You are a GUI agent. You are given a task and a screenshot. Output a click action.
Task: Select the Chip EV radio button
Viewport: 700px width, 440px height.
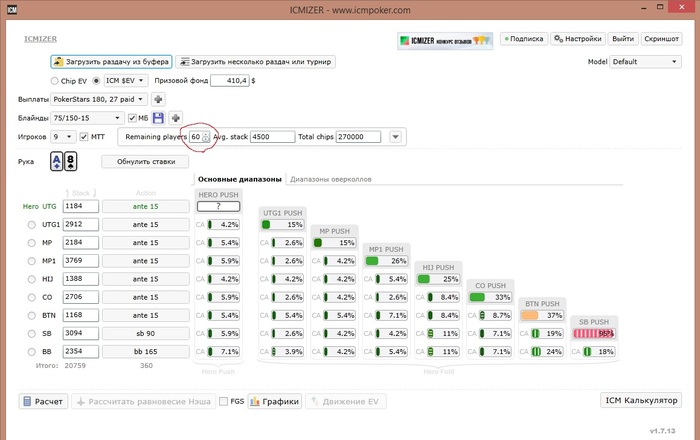[x=54, y=81]
